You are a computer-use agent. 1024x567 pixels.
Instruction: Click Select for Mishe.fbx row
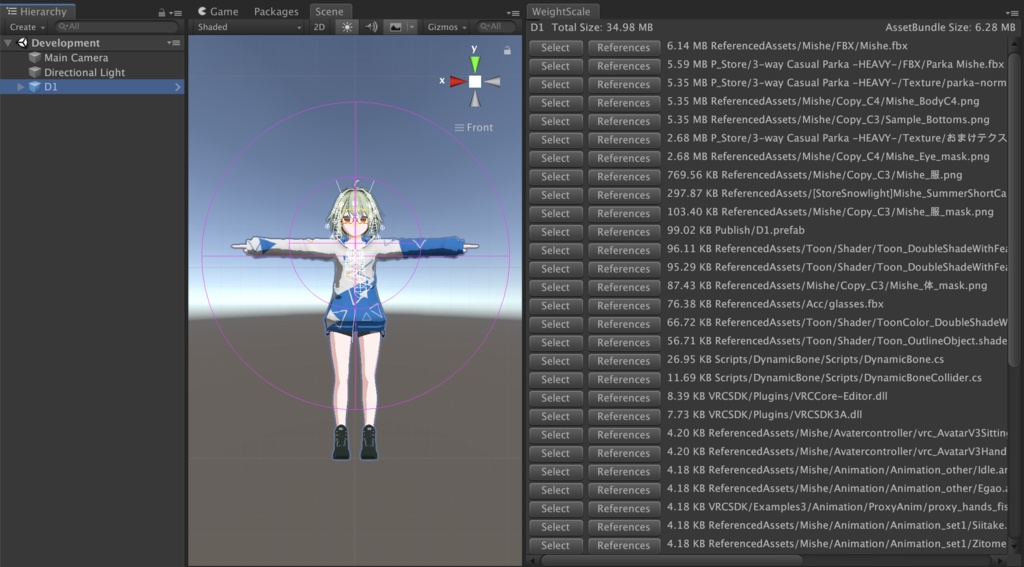click(x=555, y=48)
